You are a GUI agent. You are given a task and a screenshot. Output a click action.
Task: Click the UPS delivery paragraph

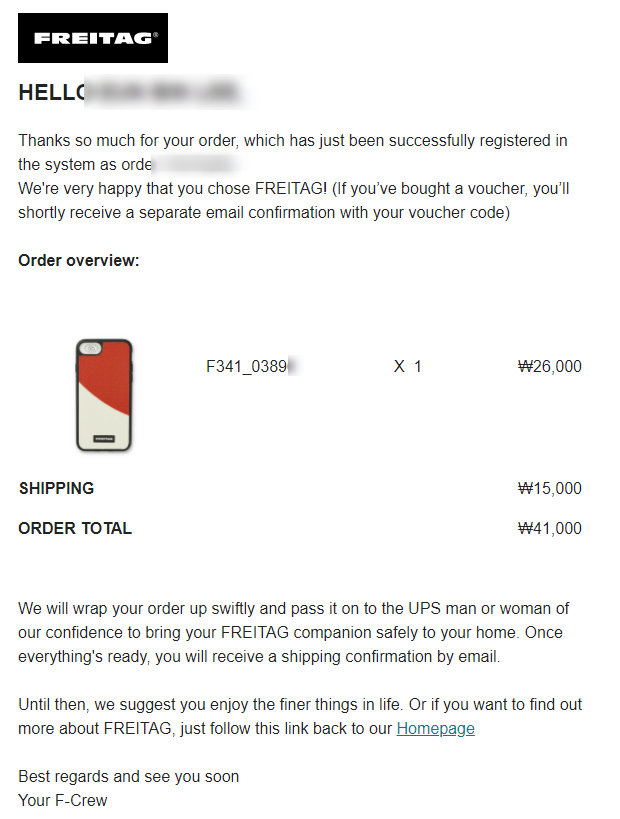pos(294,633)
